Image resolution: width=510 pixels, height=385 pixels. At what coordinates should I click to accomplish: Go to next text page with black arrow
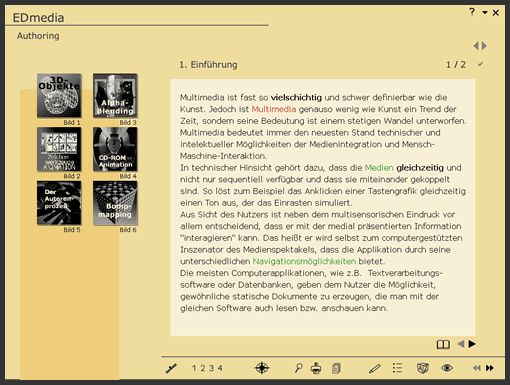(x=472, y=344)
